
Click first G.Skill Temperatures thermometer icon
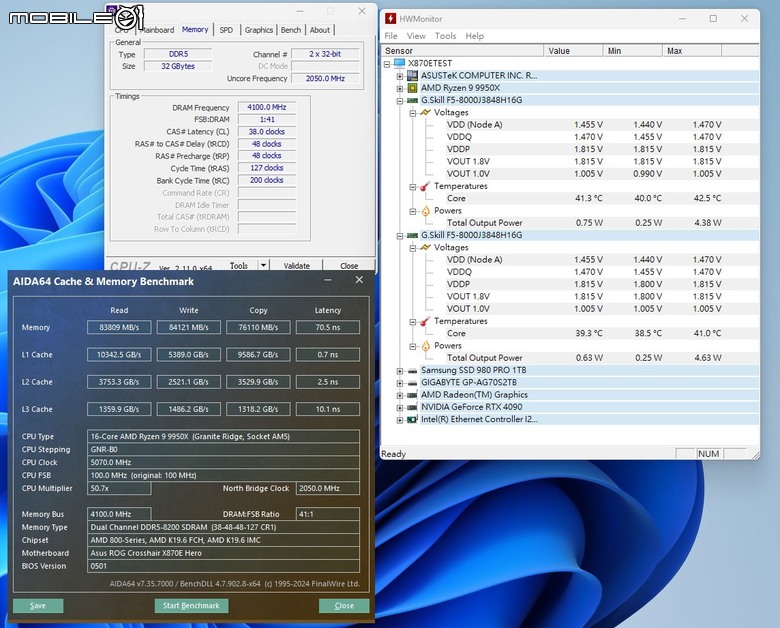tap(425, 186)
